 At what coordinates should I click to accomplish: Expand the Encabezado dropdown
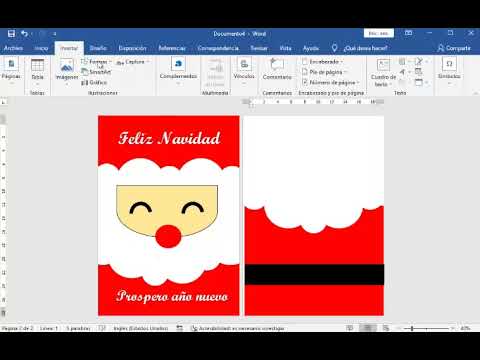pos(323,62)
